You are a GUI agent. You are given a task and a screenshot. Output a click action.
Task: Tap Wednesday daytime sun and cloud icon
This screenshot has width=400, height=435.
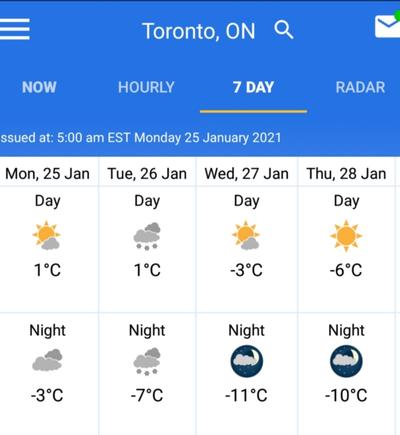click(246, 235)
